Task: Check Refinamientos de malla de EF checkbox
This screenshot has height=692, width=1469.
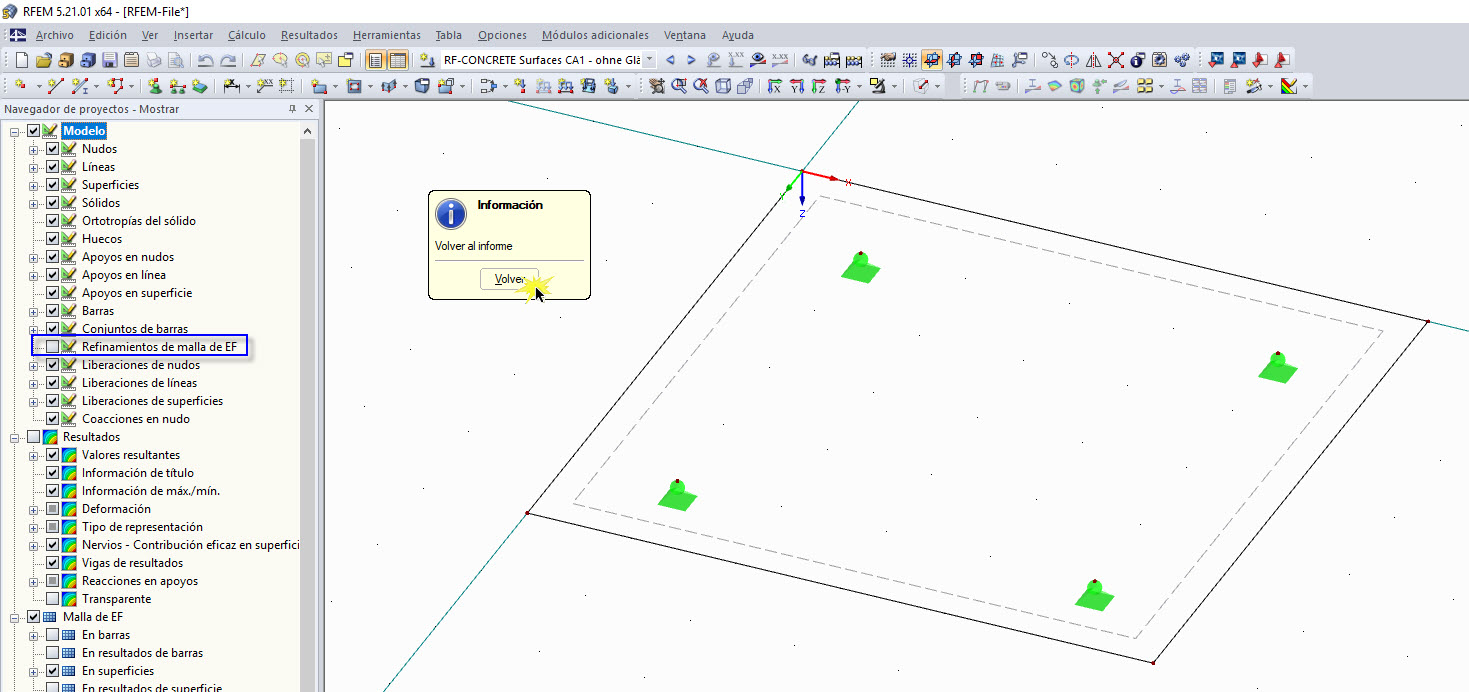Action: [x=53, y=347]
